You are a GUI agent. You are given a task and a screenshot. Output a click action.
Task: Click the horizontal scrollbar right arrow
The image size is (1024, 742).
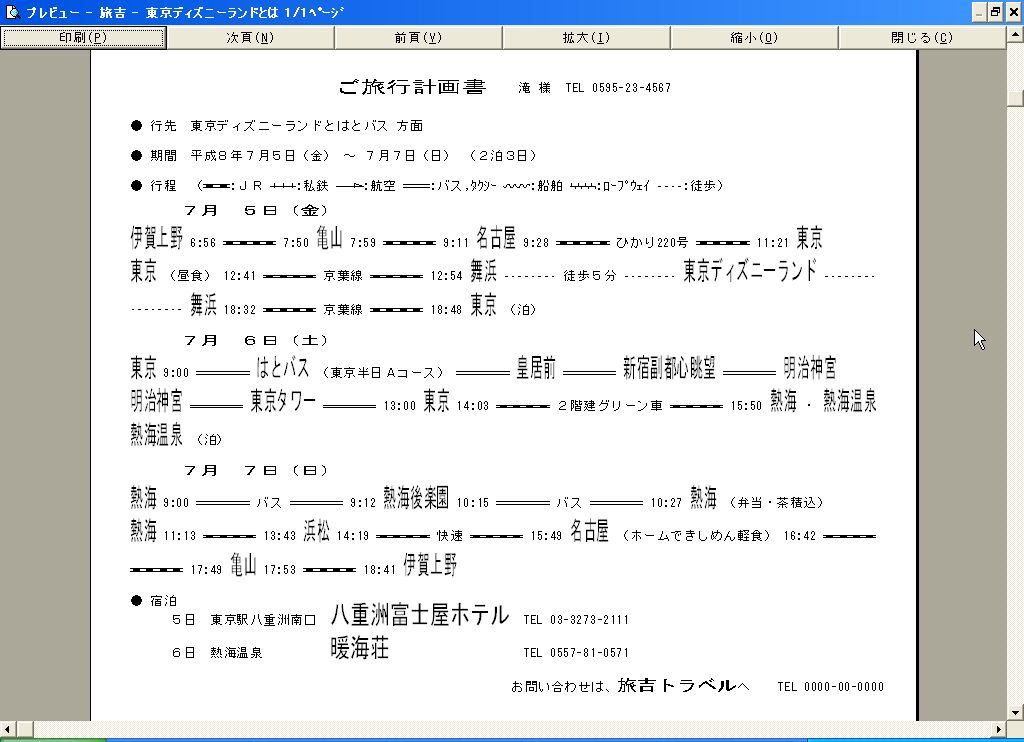click(998, 729)
